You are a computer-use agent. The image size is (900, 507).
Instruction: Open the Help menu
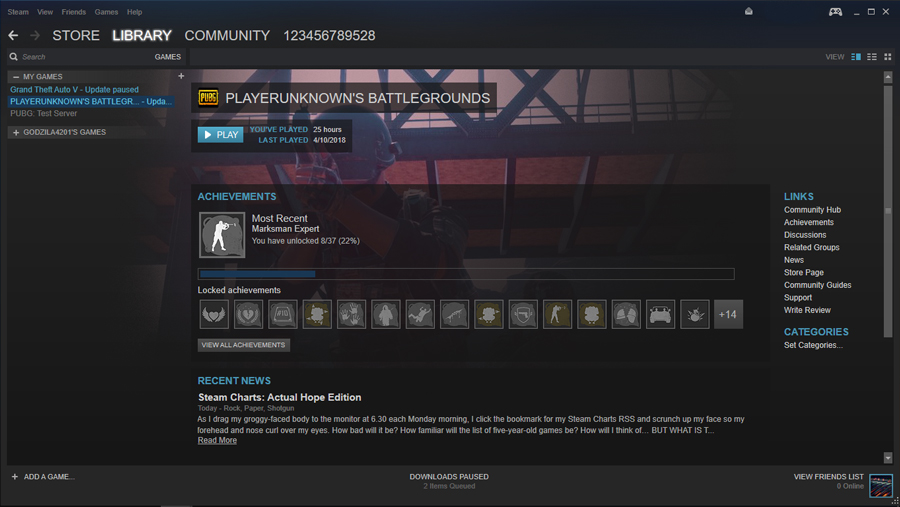pos(134,12)
